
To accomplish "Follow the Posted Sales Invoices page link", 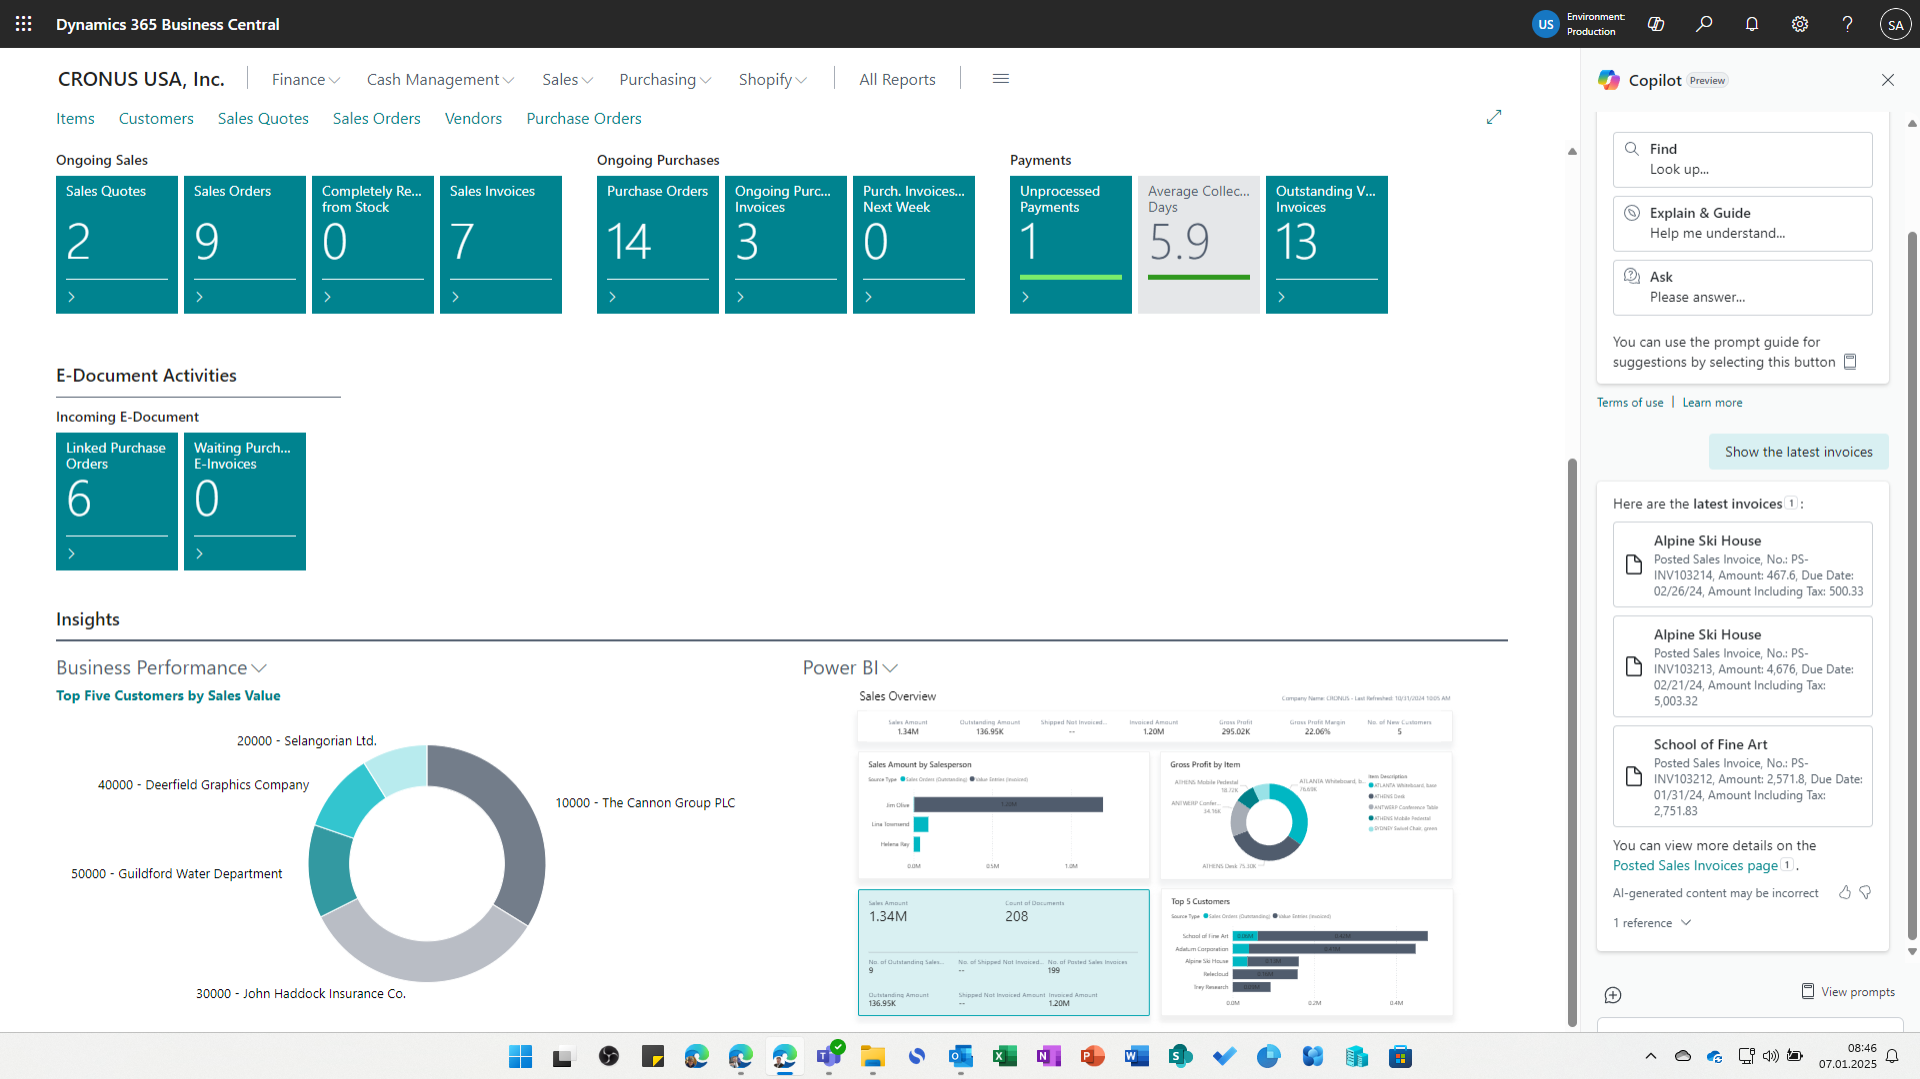I will pyautogui.click(x=1695, y=865).
